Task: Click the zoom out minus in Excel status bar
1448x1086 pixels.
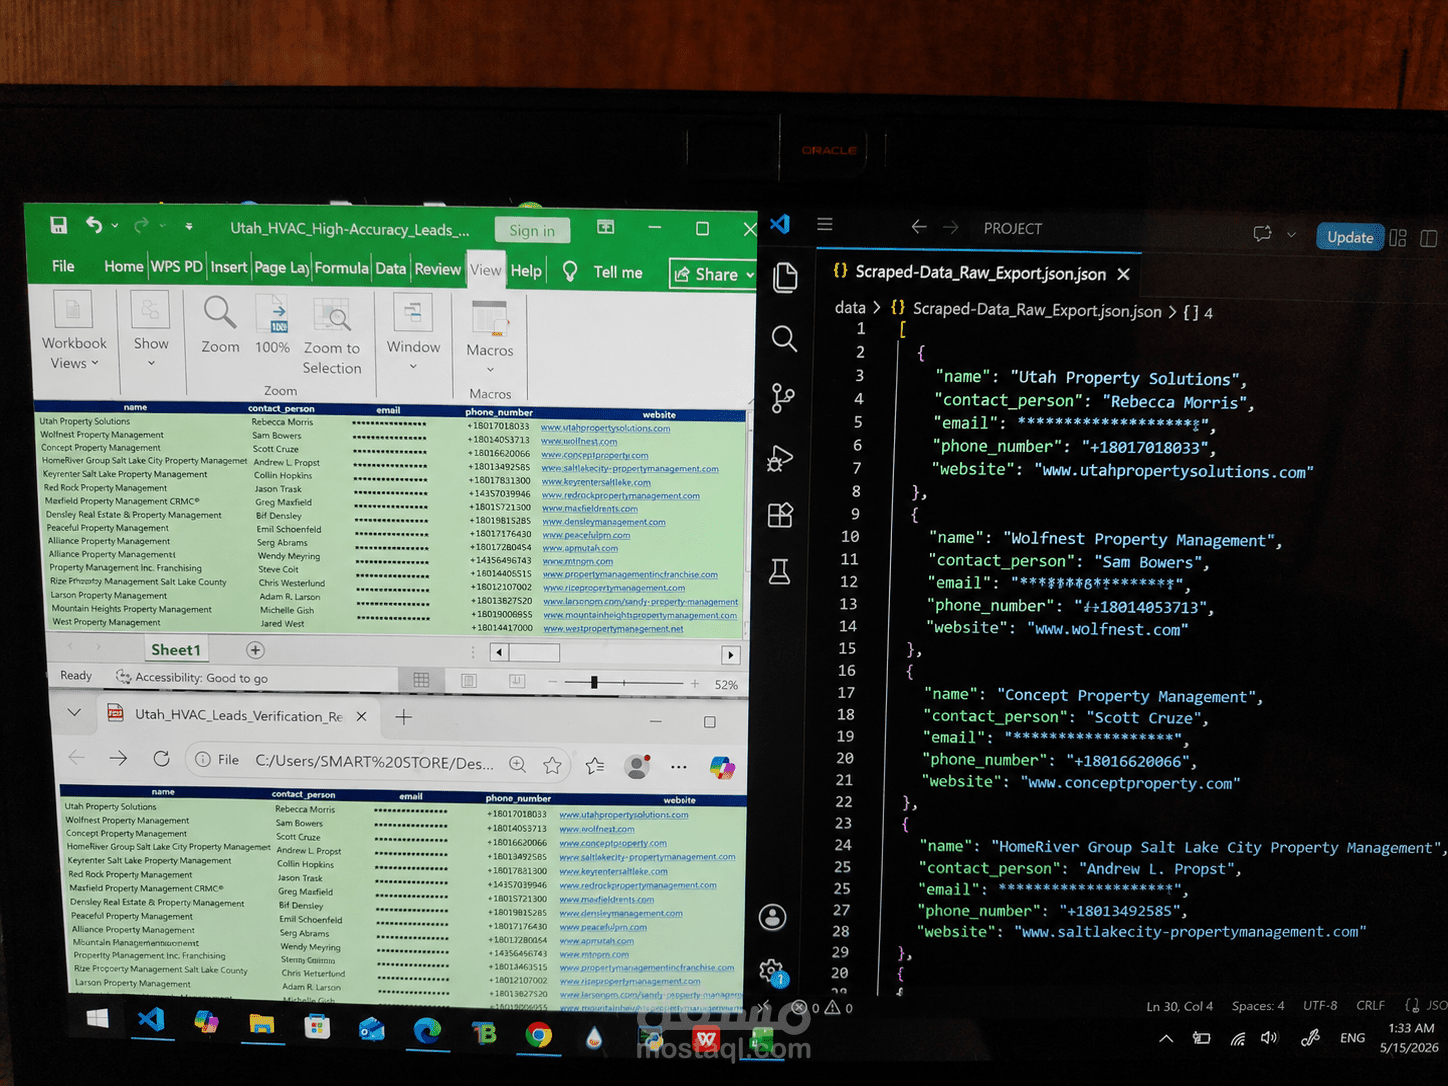Action: 552,682
